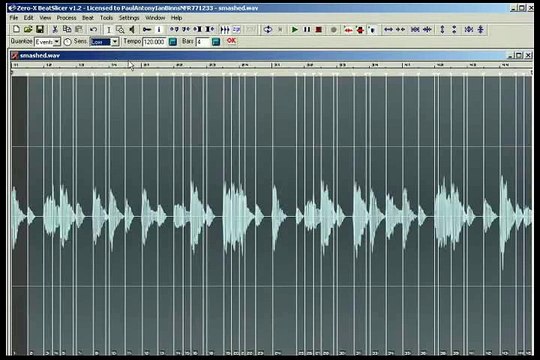Select the I-beam selection tool
Screen dimensions: 540x360
tap(109, 30)
